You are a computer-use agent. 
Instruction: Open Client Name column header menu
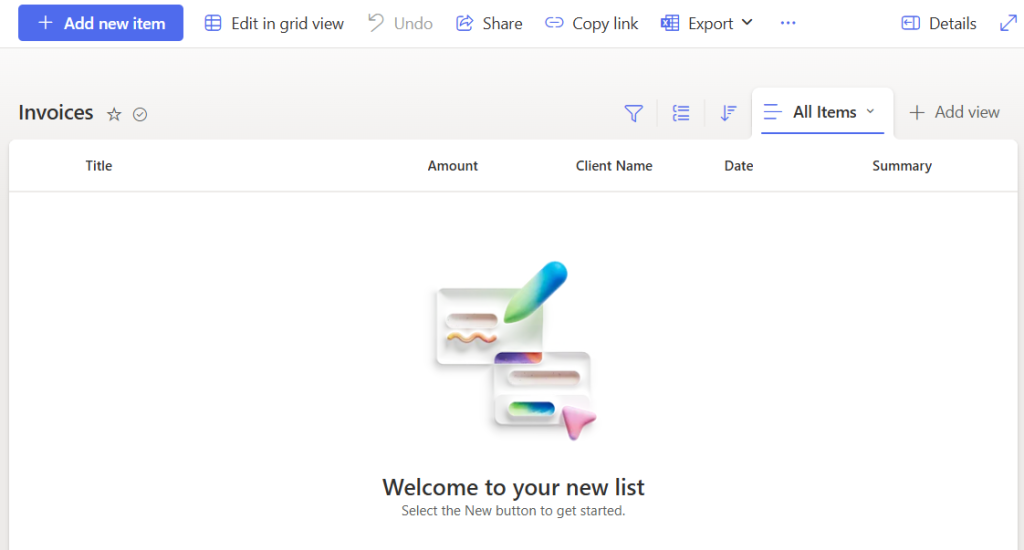[x=614, y=166]
